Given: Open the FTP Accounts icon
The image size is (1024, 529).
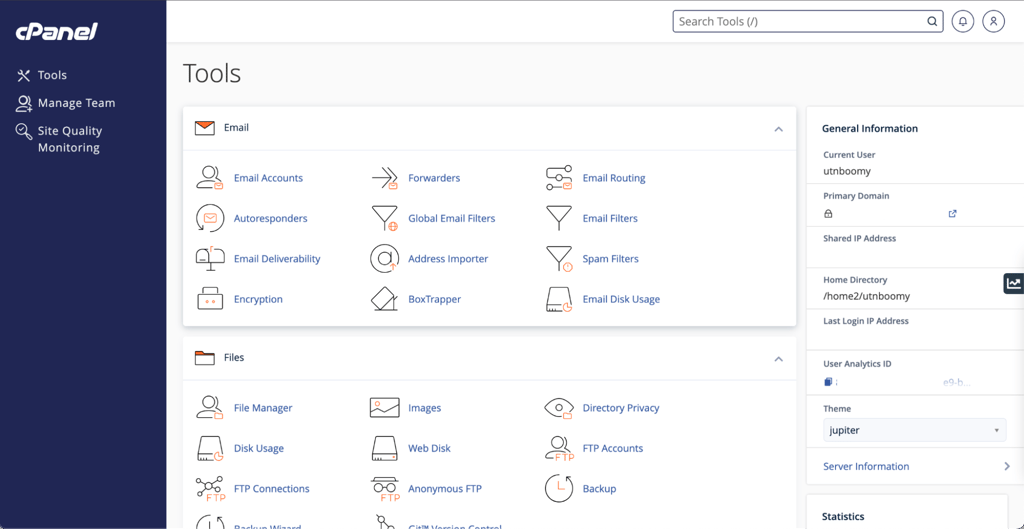Looking at the screenshot, I should 559,448.
